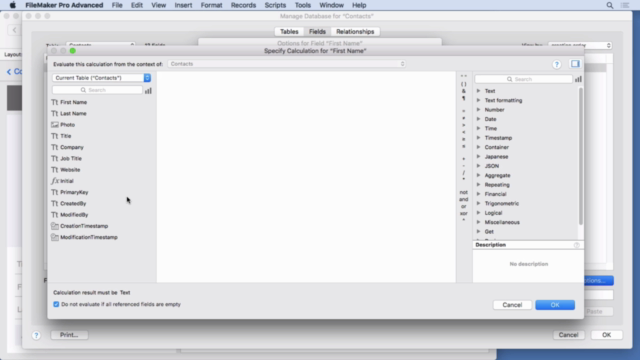Click in the functions search box
The image size is (640, 360).
[524, 79]
